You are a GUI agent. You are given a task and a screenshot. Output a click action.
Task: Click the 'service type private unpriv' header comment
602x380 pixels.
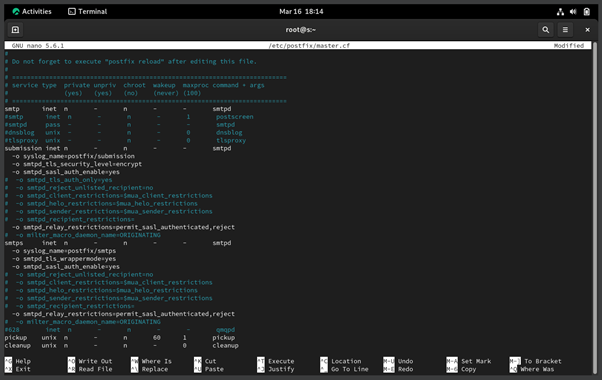click(134, 85)
